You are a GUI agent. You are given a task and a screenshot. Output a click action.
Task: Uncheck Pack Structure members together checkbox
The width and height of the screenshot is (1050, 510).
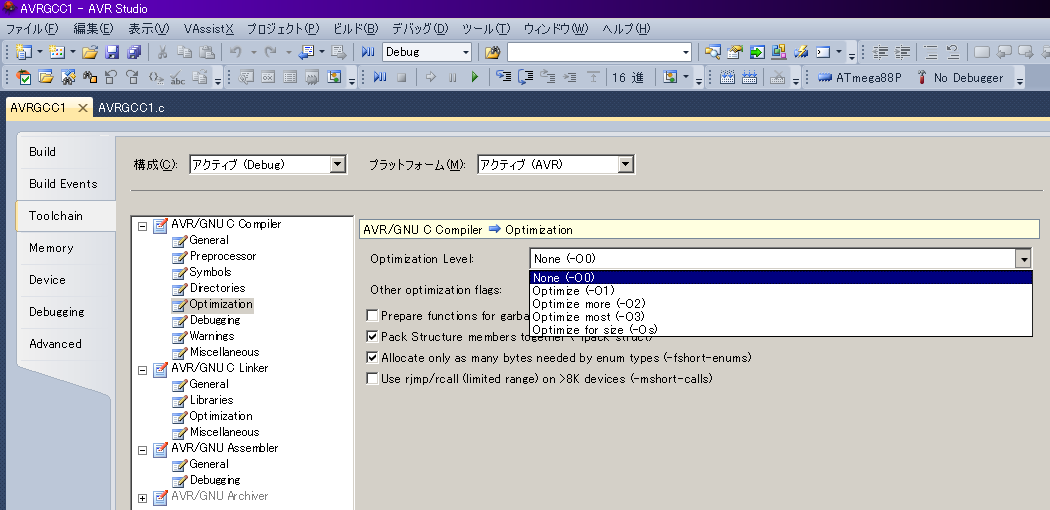(372, 337)
